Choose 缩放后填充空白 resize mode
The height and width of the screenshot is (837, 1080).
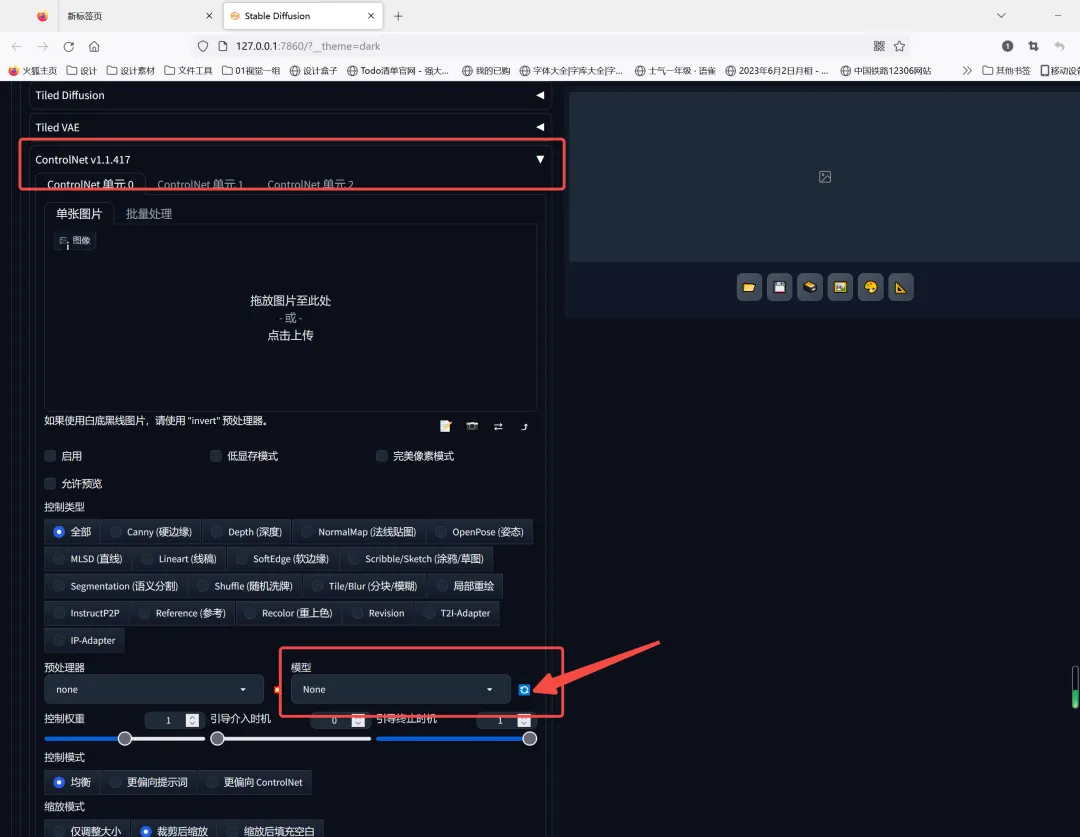tap(271, 831)
